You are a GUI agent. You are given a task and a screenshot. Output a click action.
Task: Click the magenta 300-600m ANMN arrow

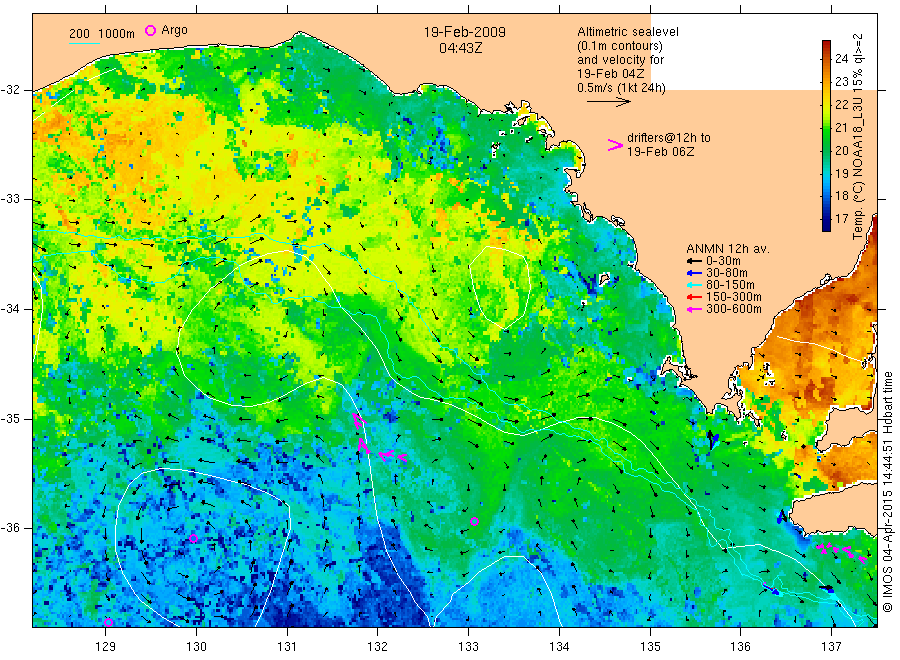[x=694, y=309]
